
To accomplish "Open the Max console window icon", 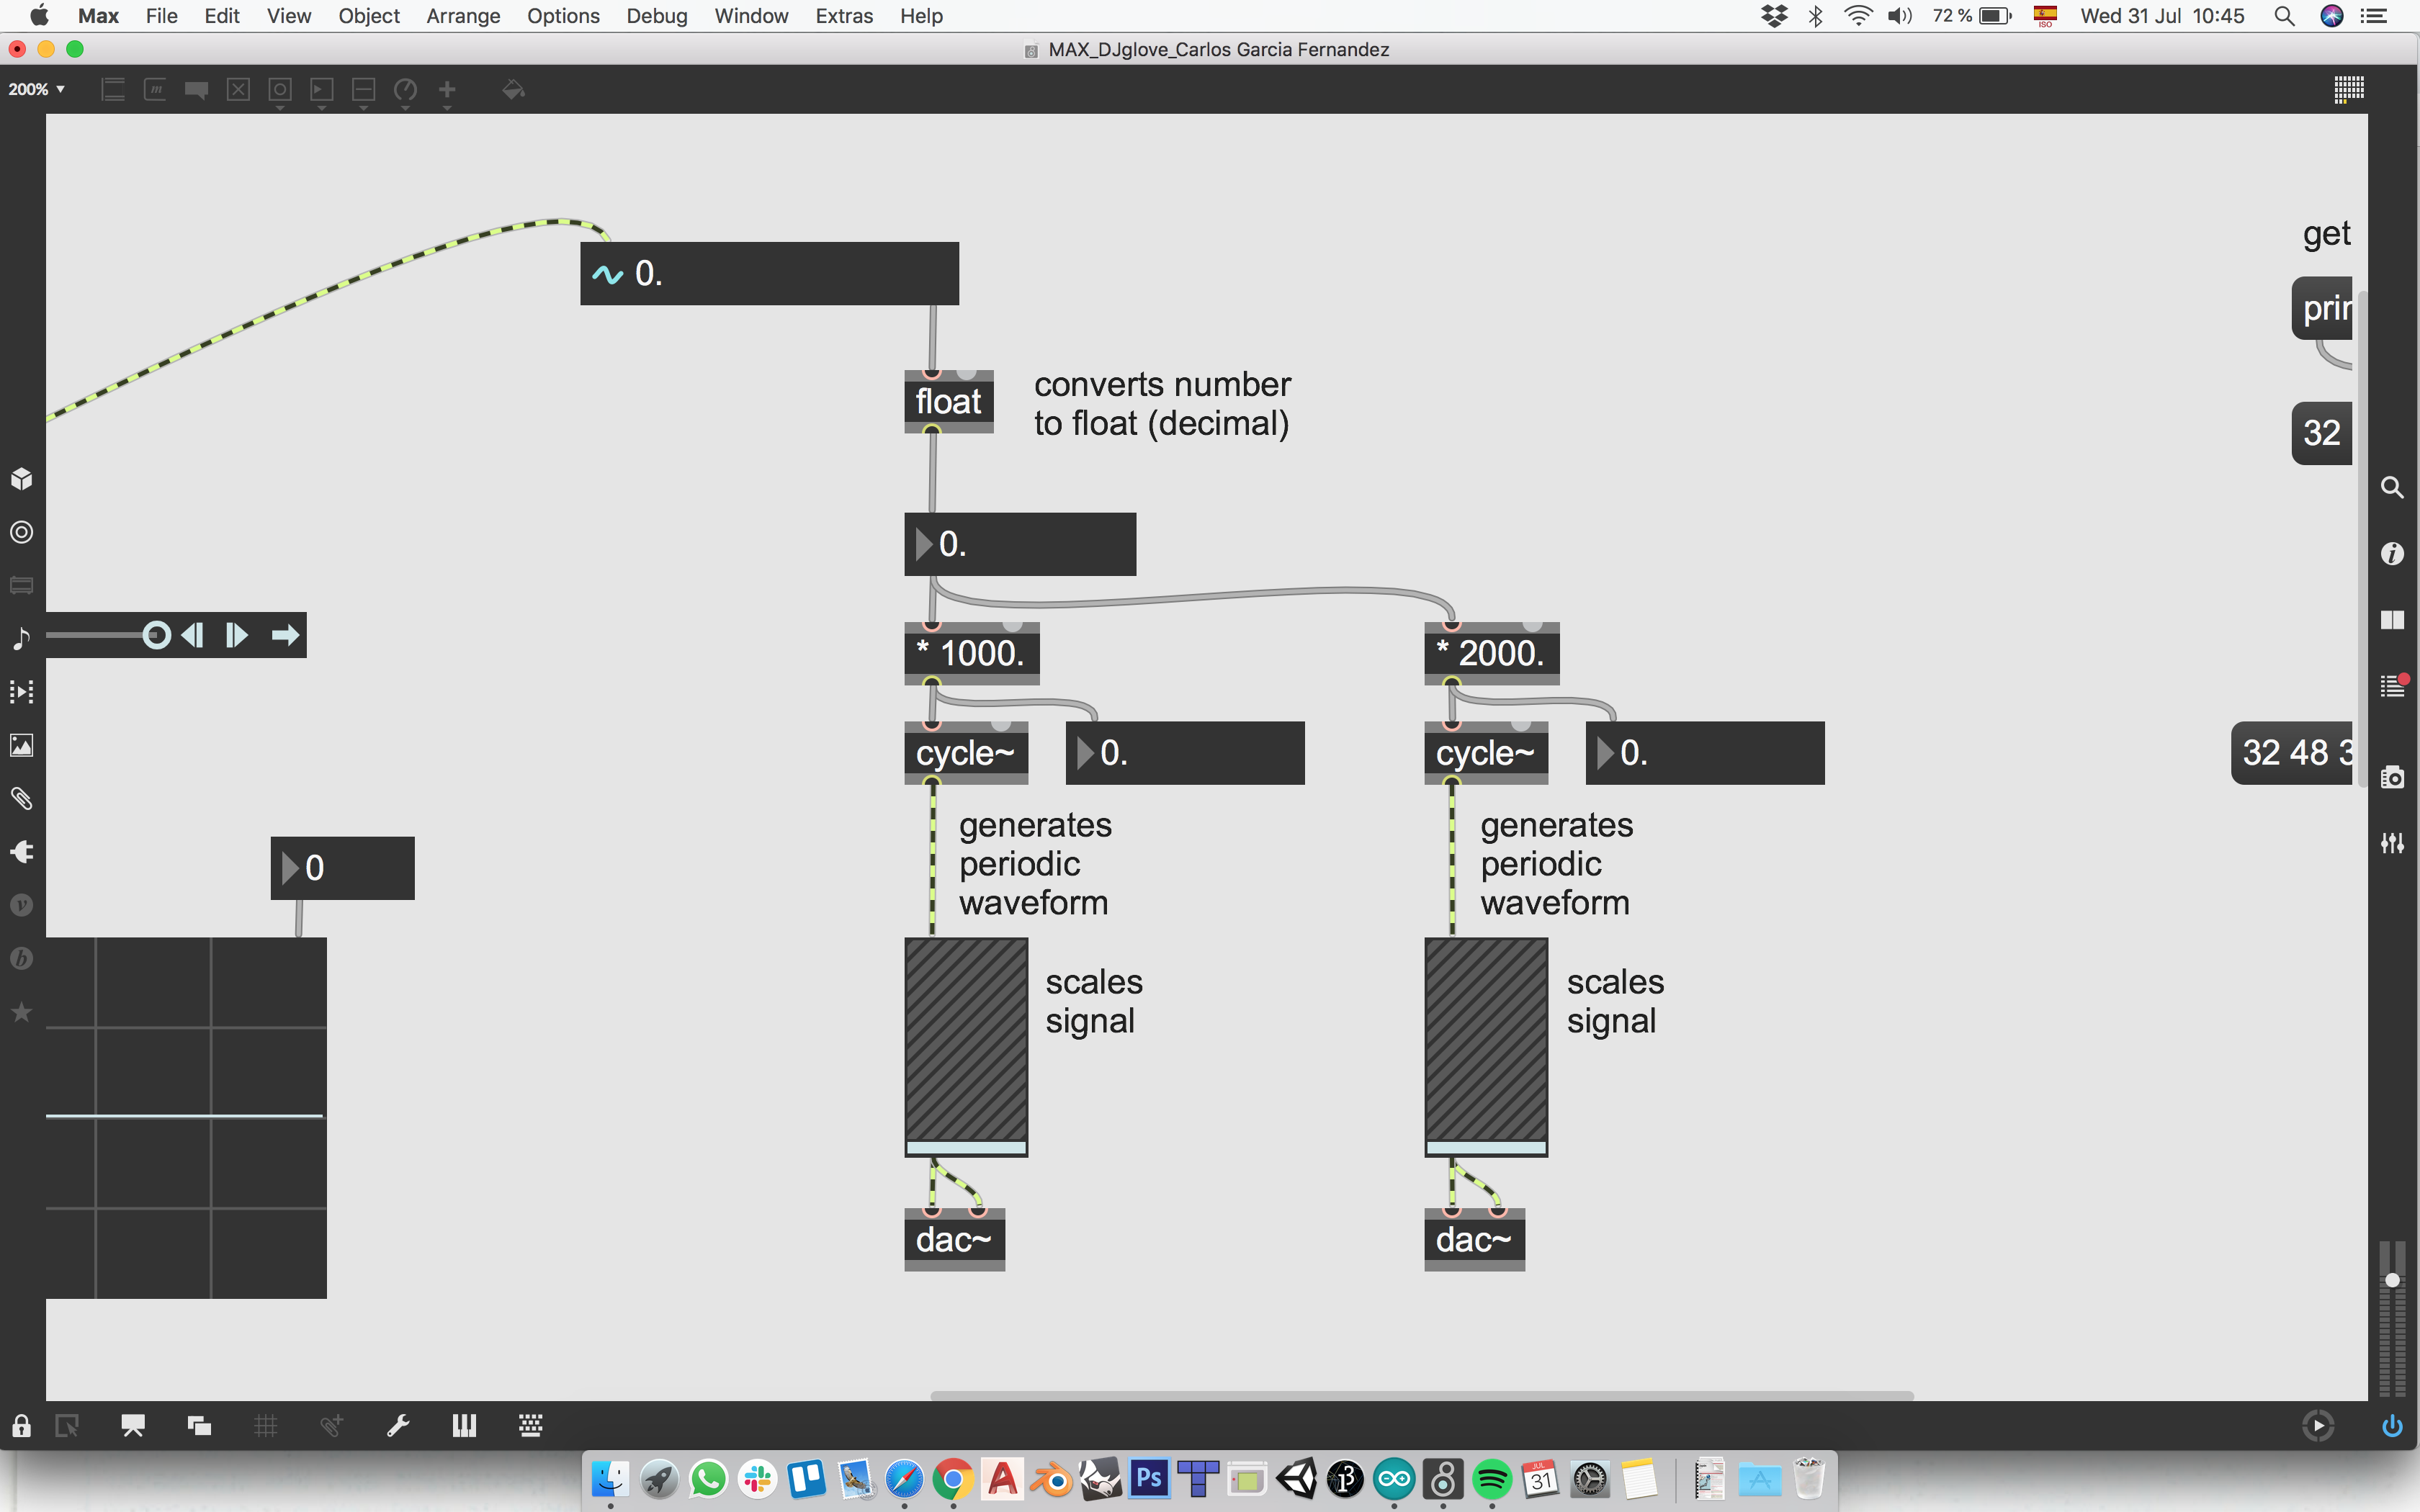I will click(2392, 686).
